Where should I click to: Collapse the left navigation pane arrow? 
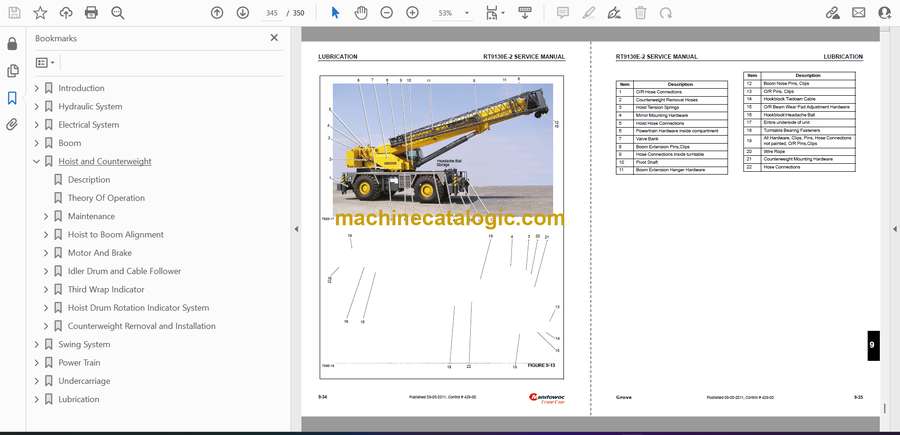pyautogui.click(x=296, y=229)
